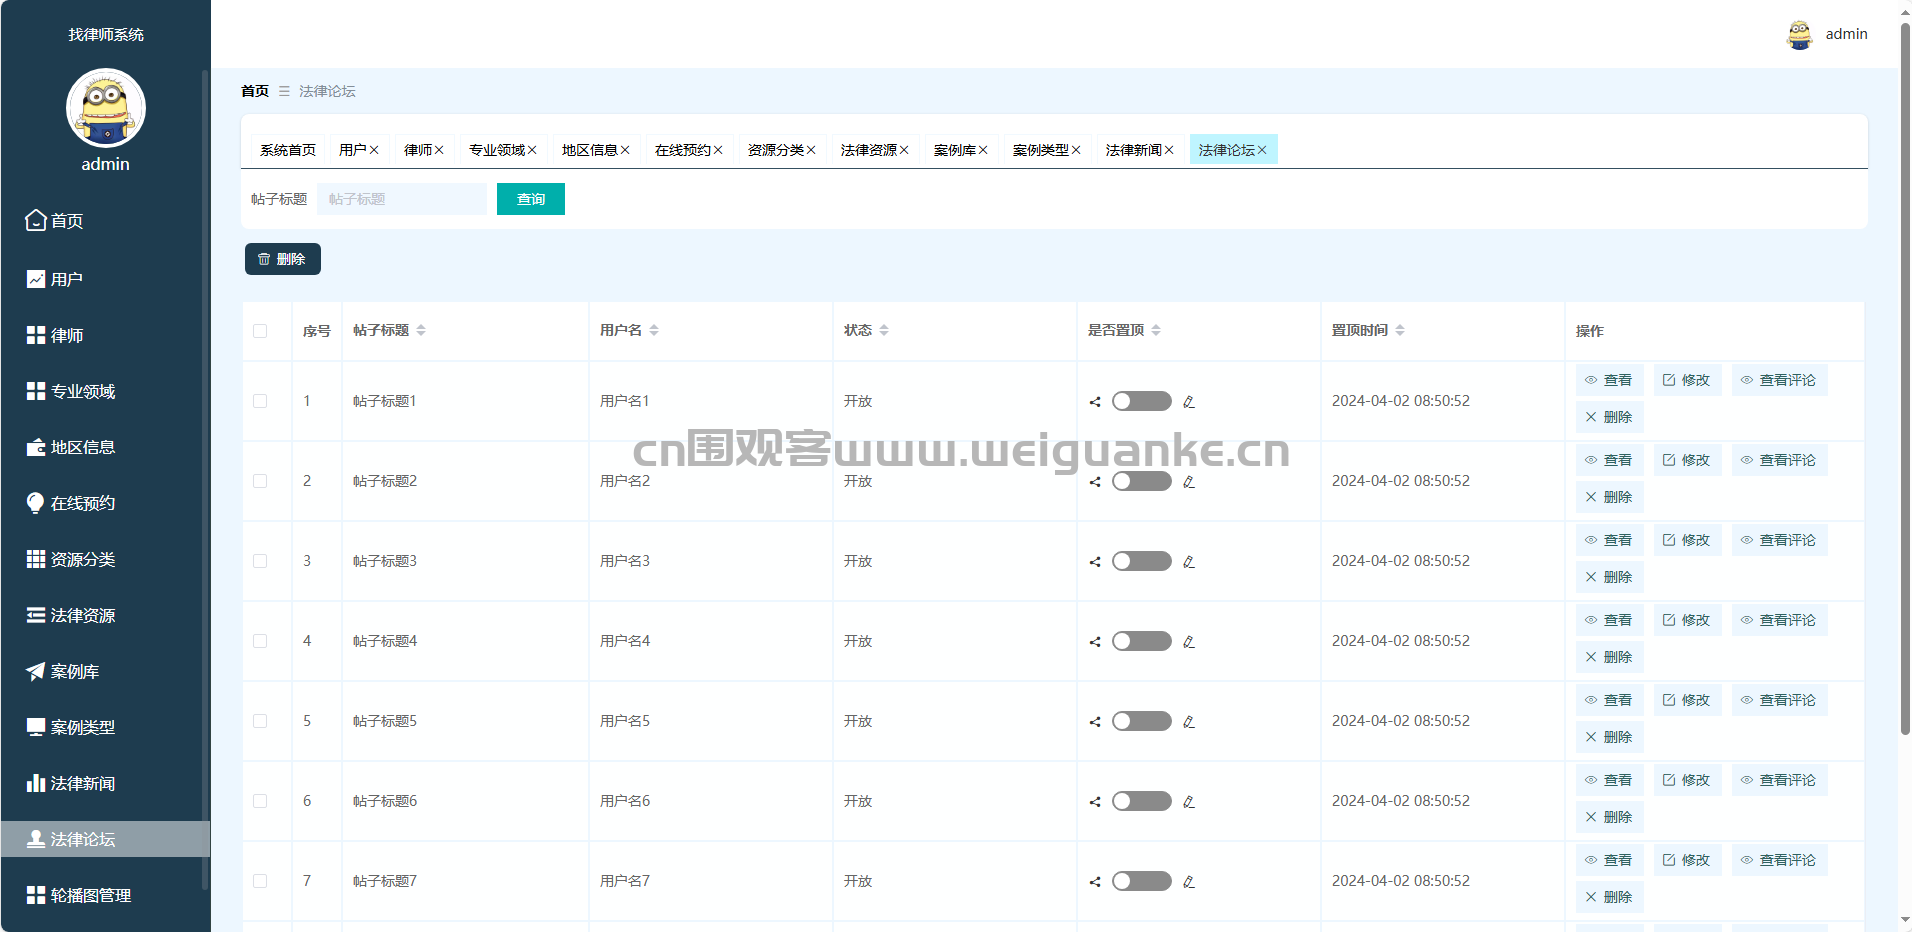The width and height of the screenshot is (1912, 932).
Task: Click 查看评论 for 帖子标题5
Action: 1779,700
